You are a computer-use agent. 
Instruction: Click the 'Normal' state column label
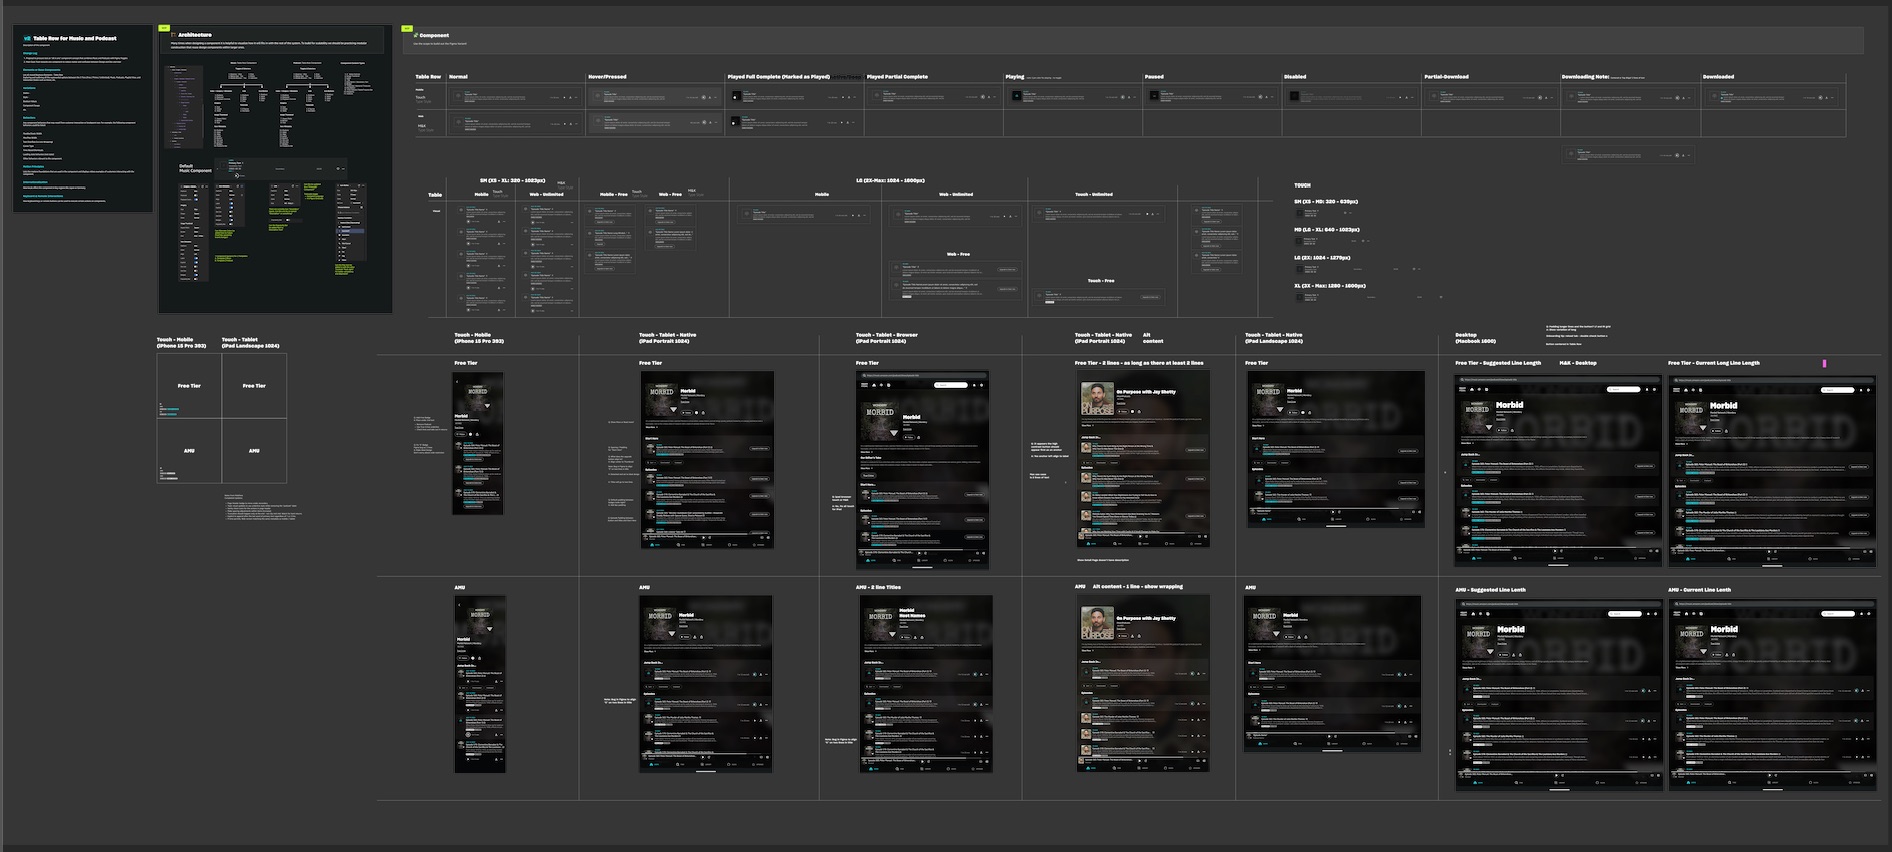coord(458,76)
